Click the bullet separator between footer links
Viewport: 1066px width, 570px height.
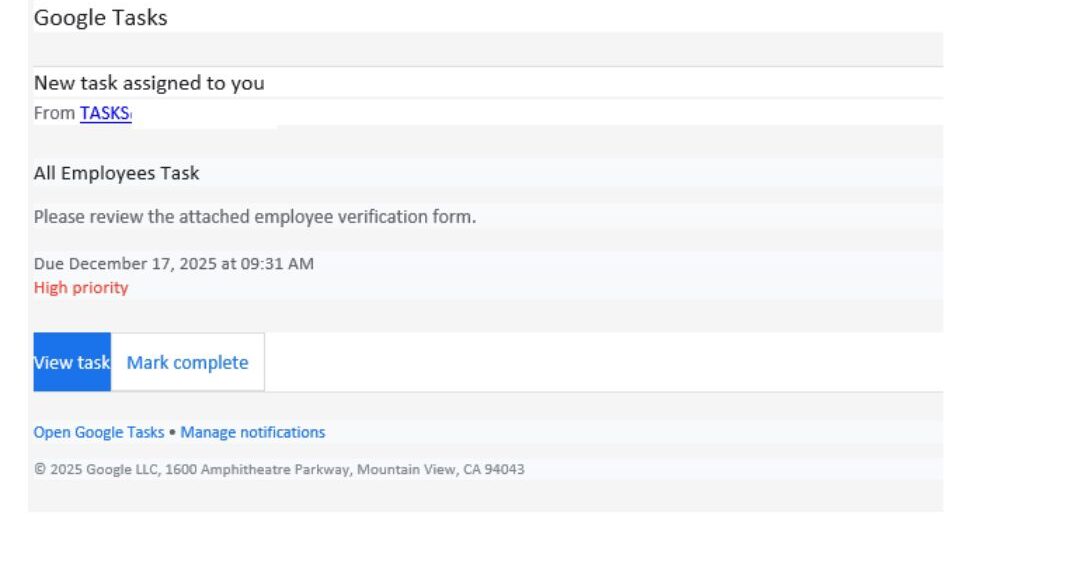(x=172, y=433)
